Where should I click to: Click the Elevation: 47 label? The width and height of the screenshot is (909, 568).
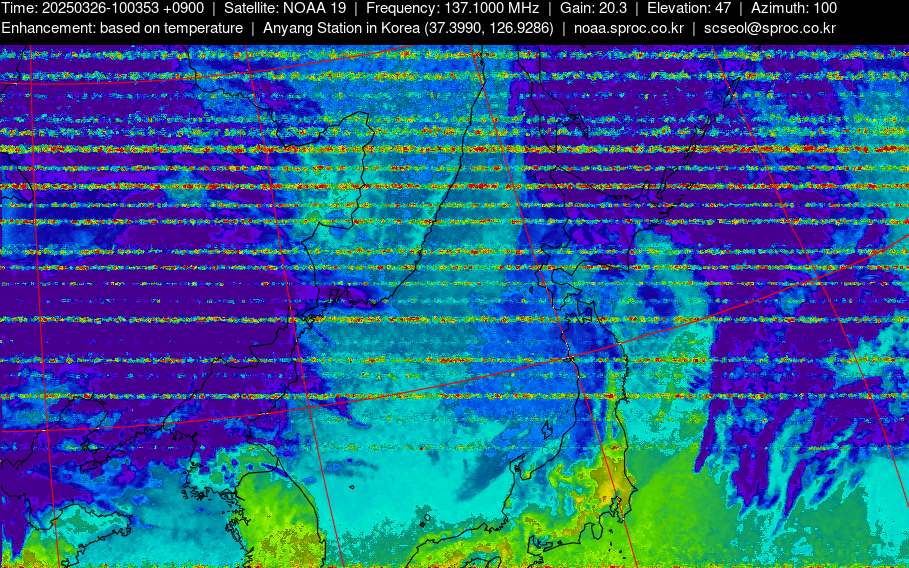coord(689,8)
